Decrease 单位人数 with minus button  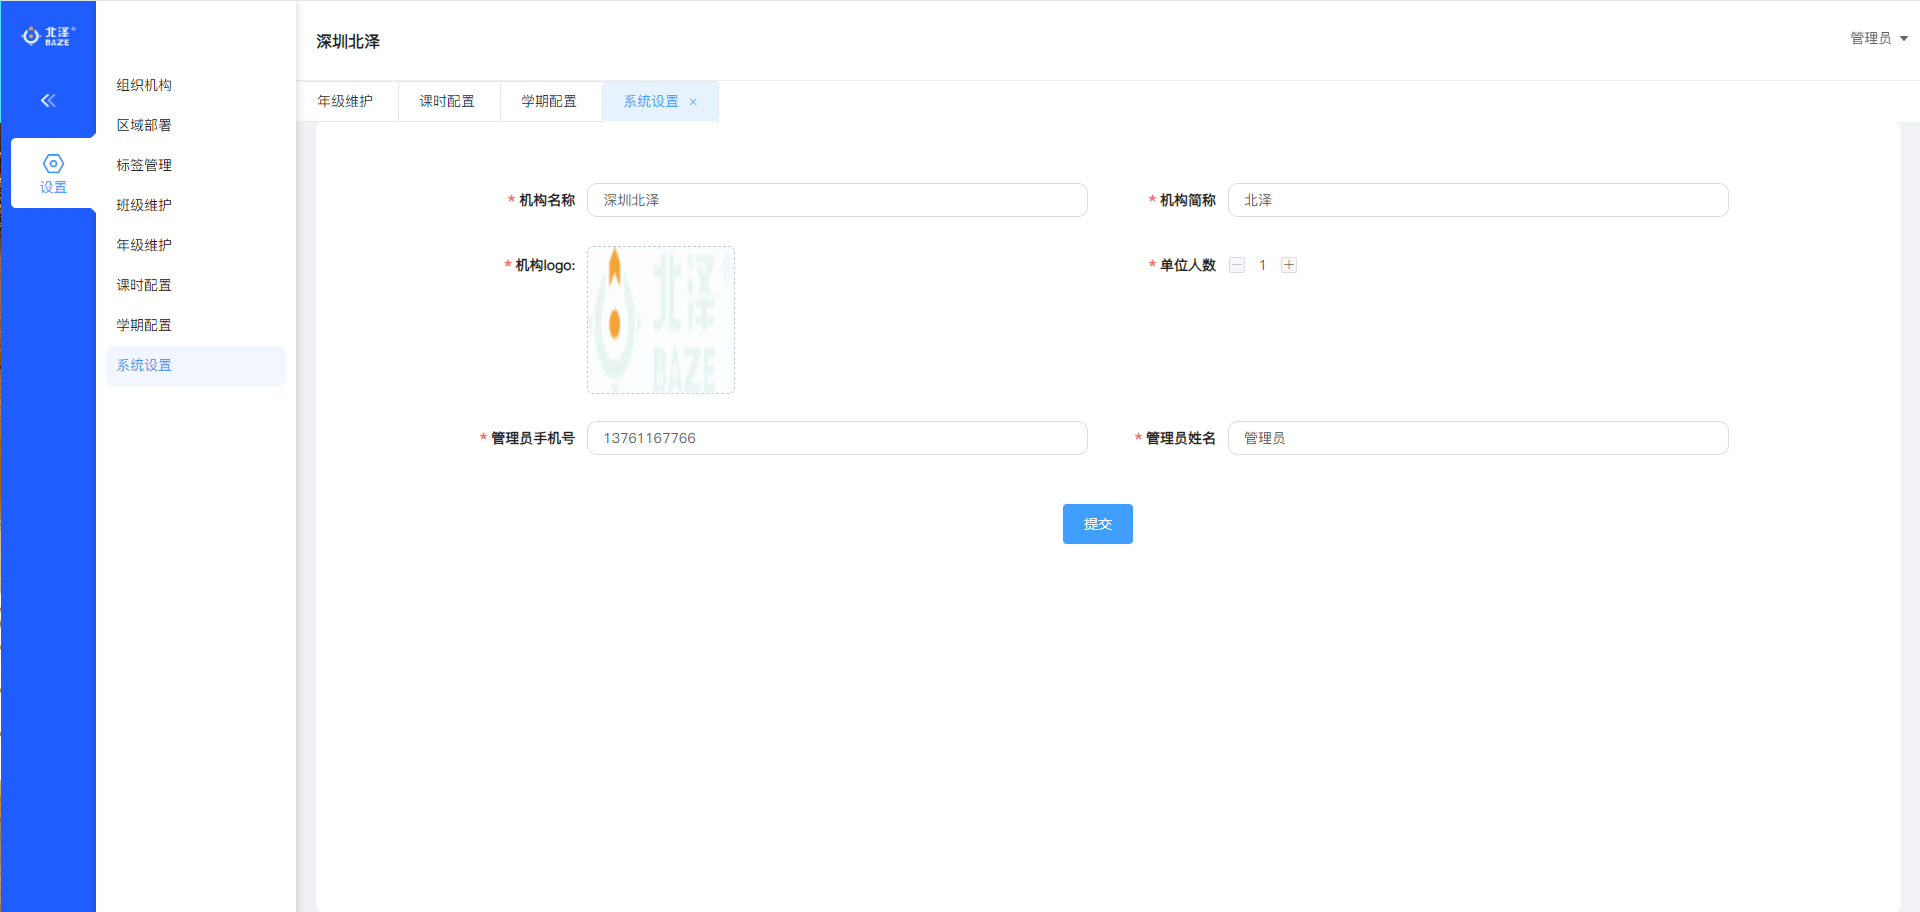(x=1237, y=265)
